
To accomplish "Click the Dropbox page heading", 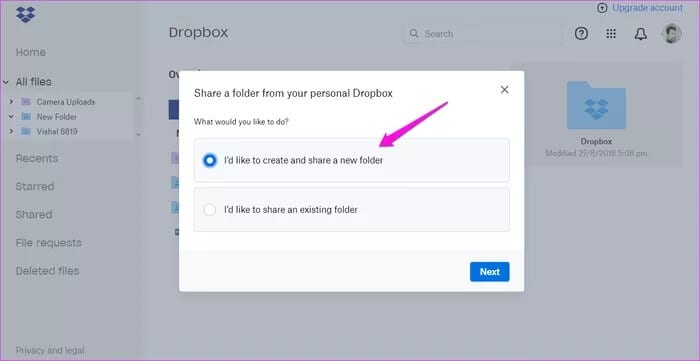I will click(x=198, y=33).
